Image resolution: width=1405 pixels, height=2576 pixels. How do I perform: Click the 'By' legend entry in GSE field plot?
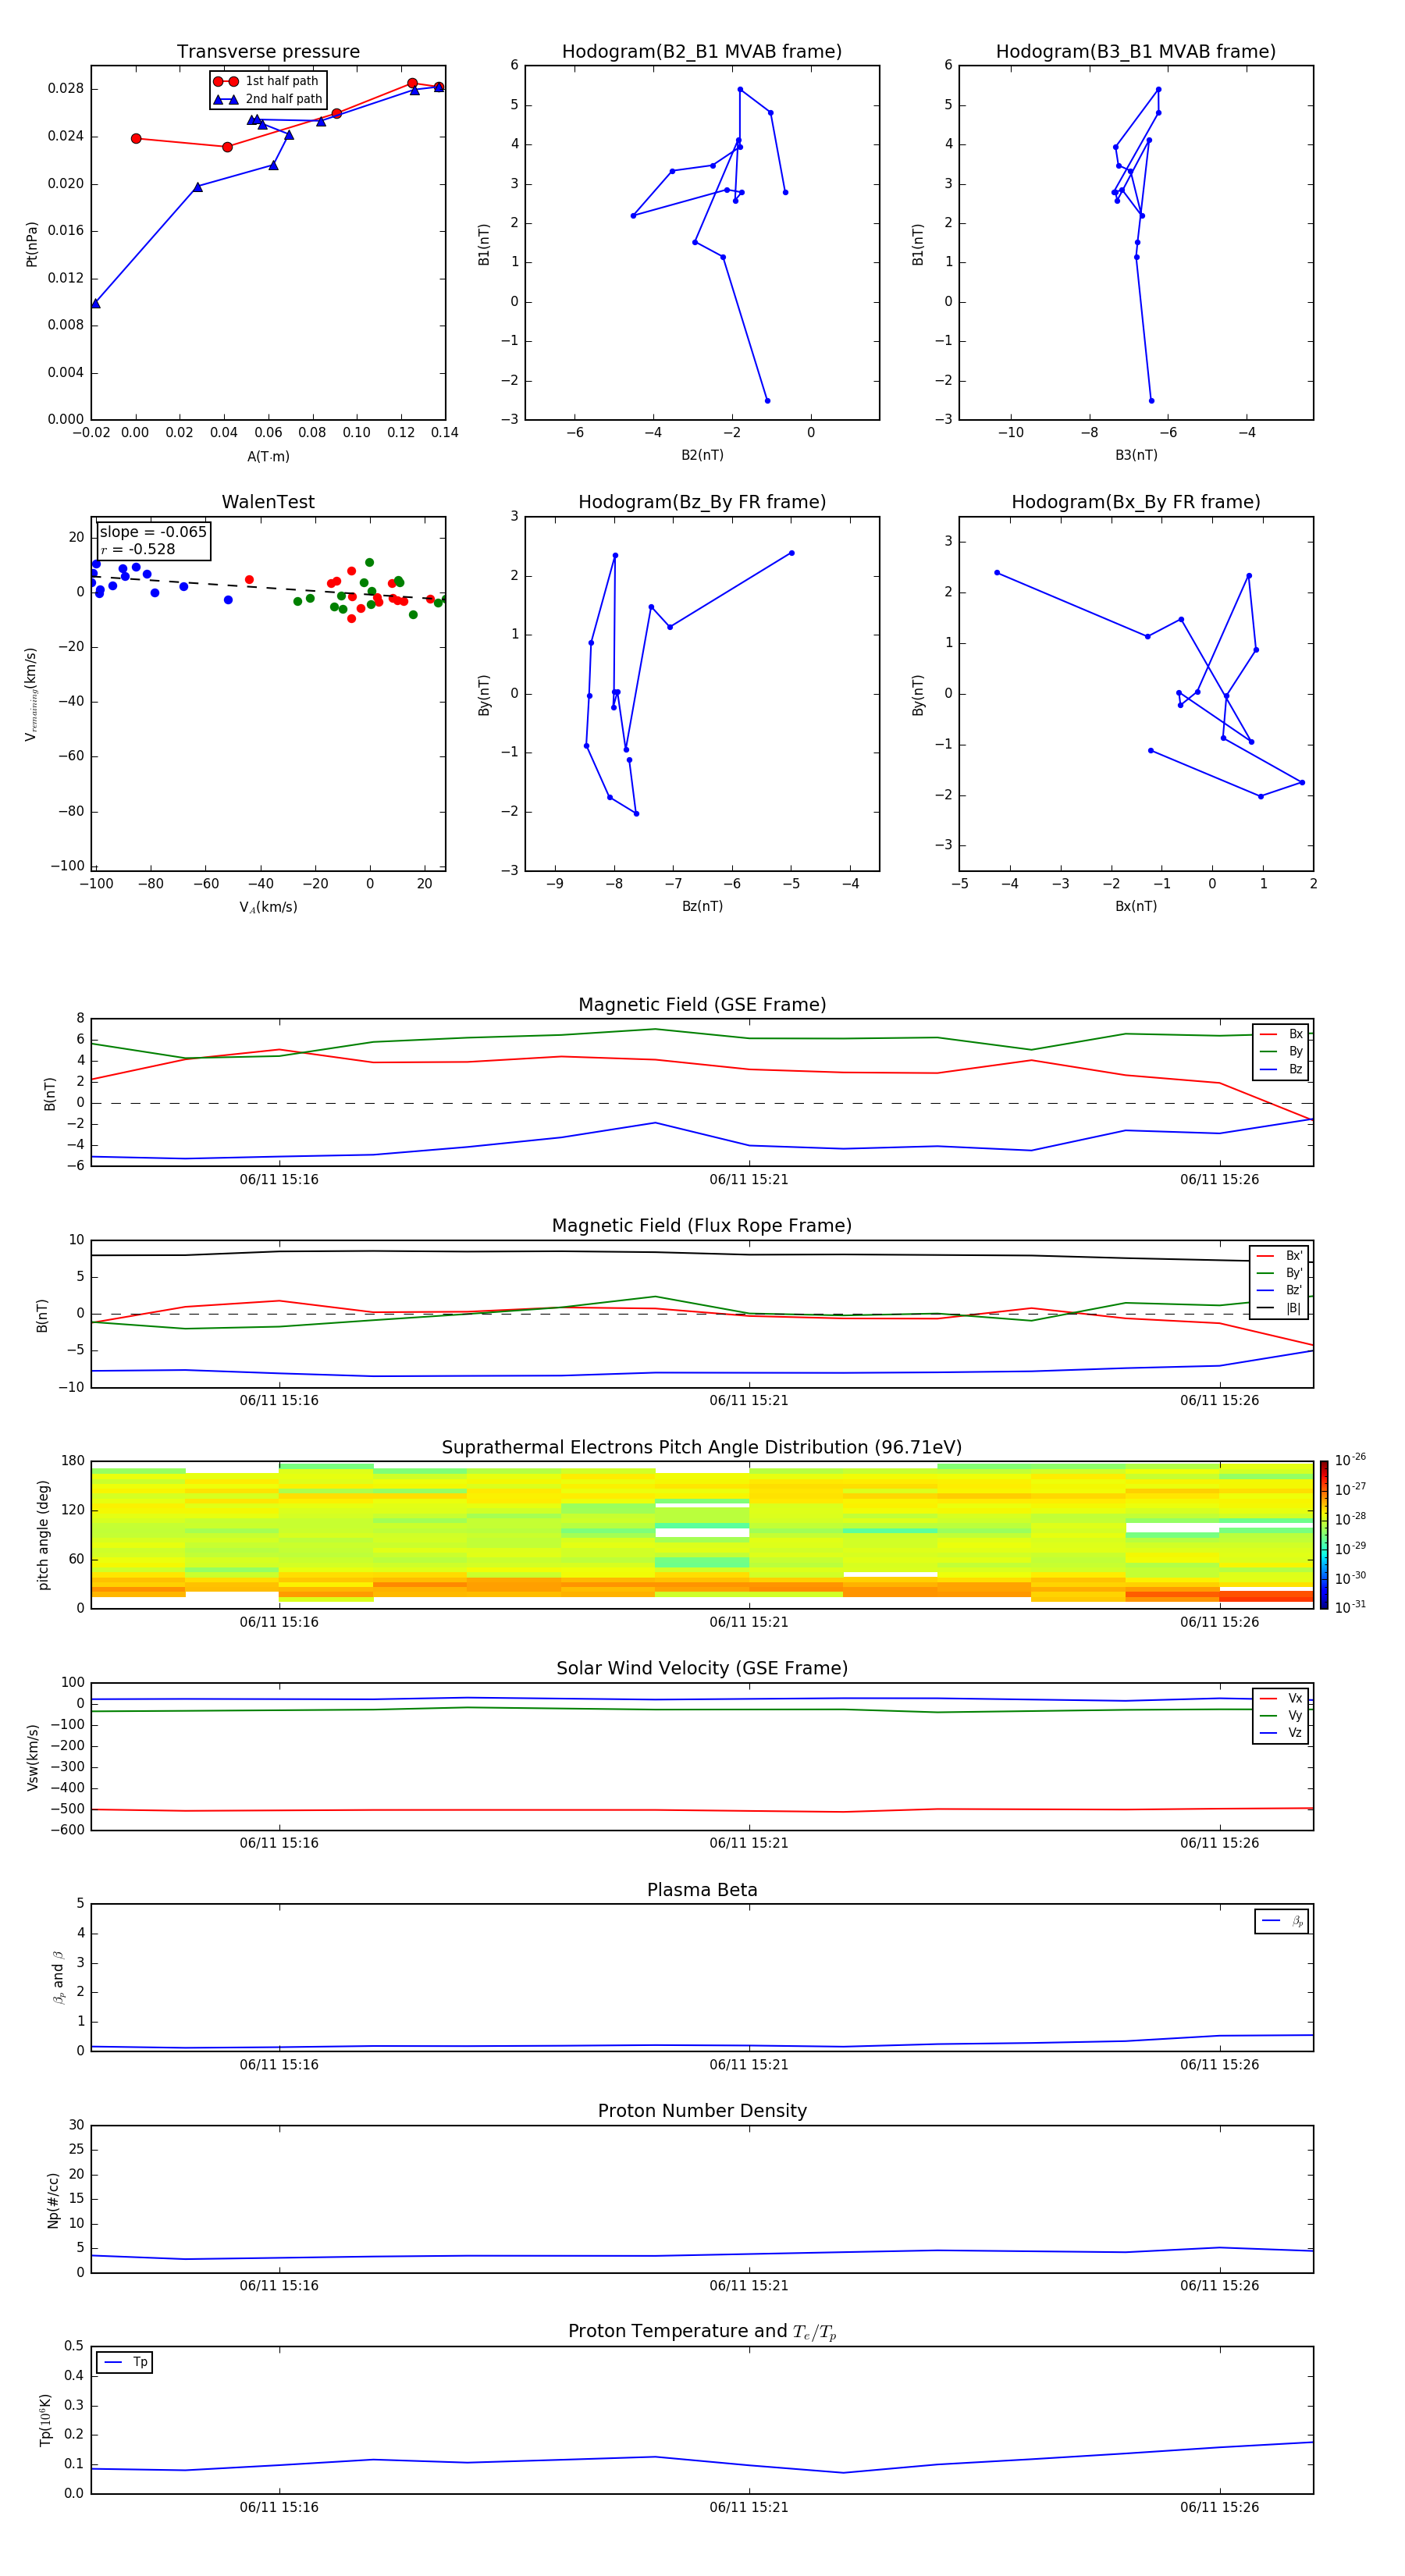pos(1282,1051)
